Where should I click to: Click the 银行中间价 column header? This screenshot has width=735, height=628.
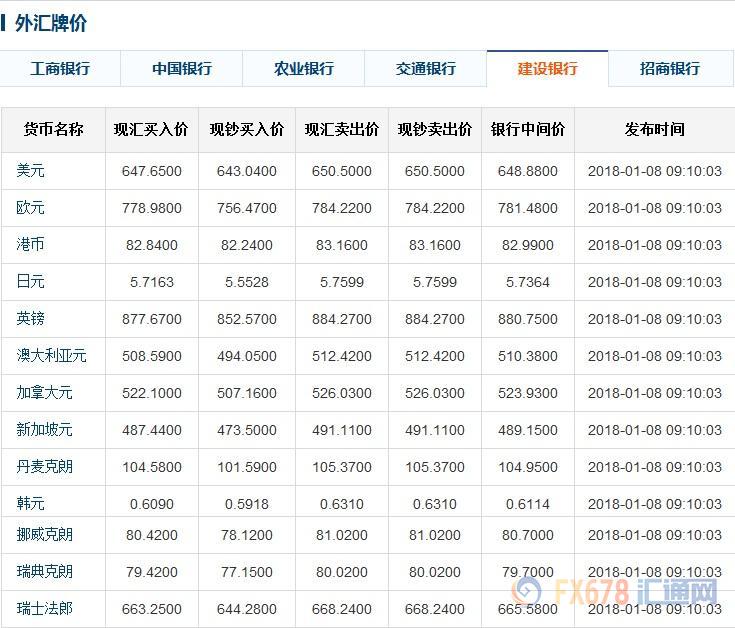528,129
